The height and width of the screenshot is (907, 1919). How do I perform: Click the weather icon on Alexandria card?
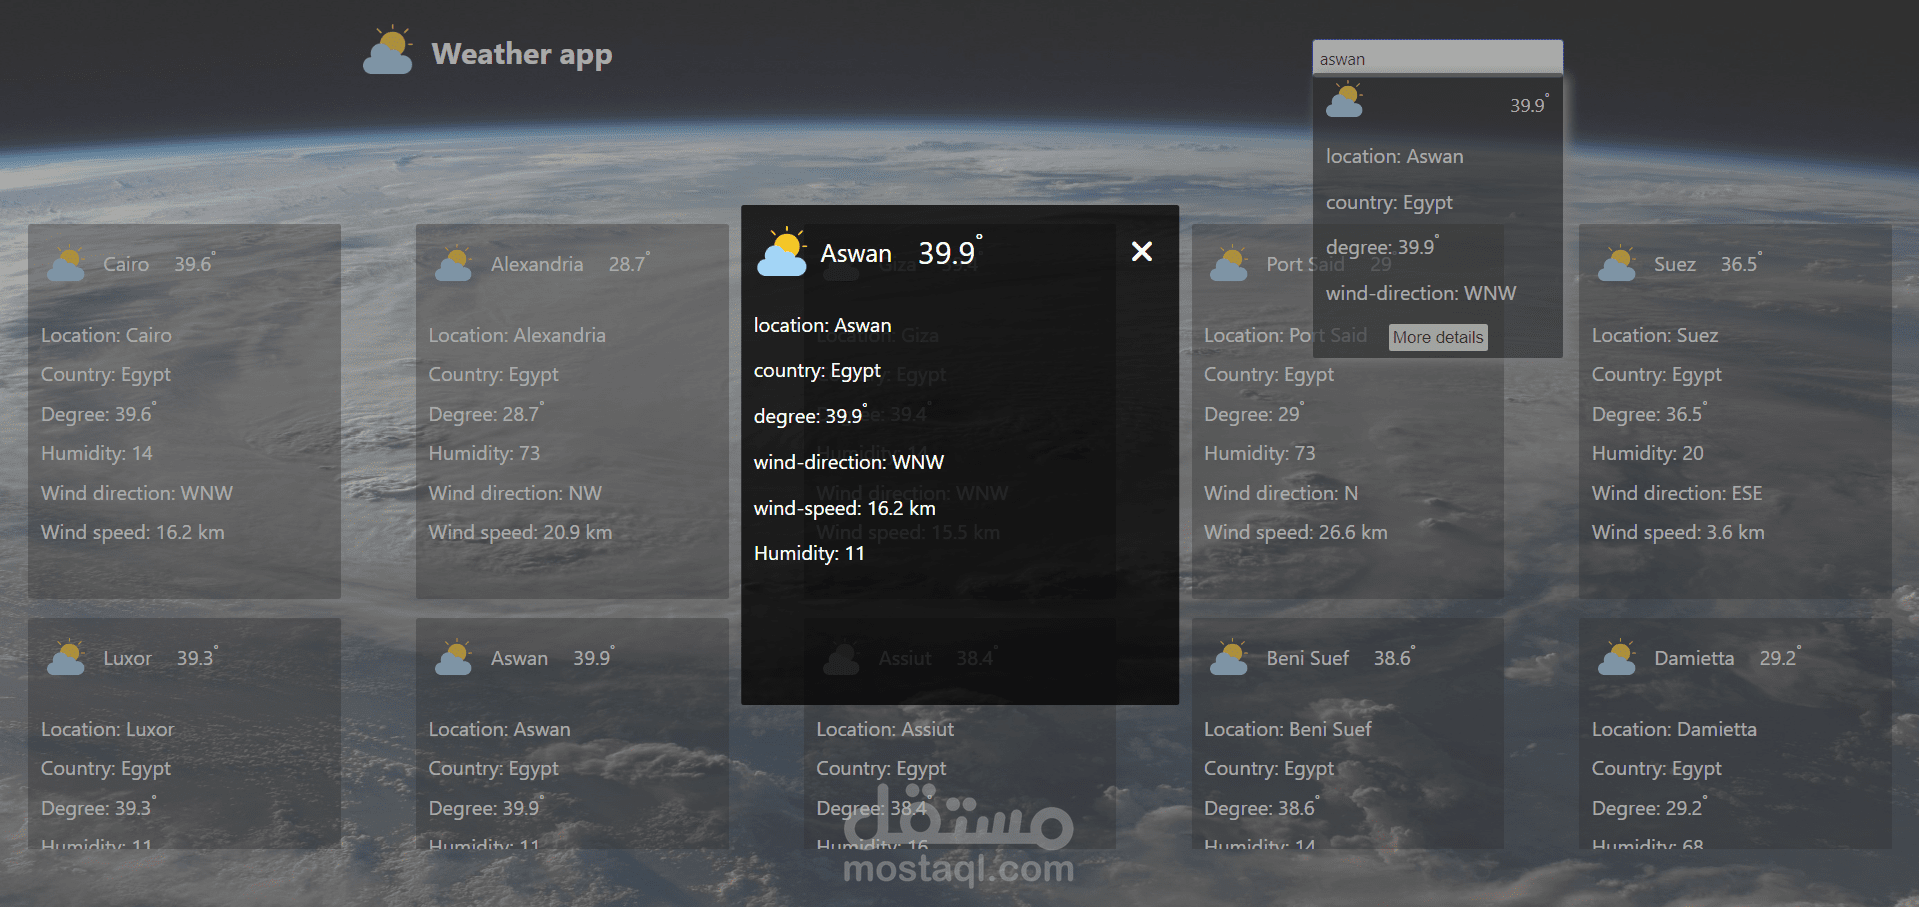coord(454,263)
